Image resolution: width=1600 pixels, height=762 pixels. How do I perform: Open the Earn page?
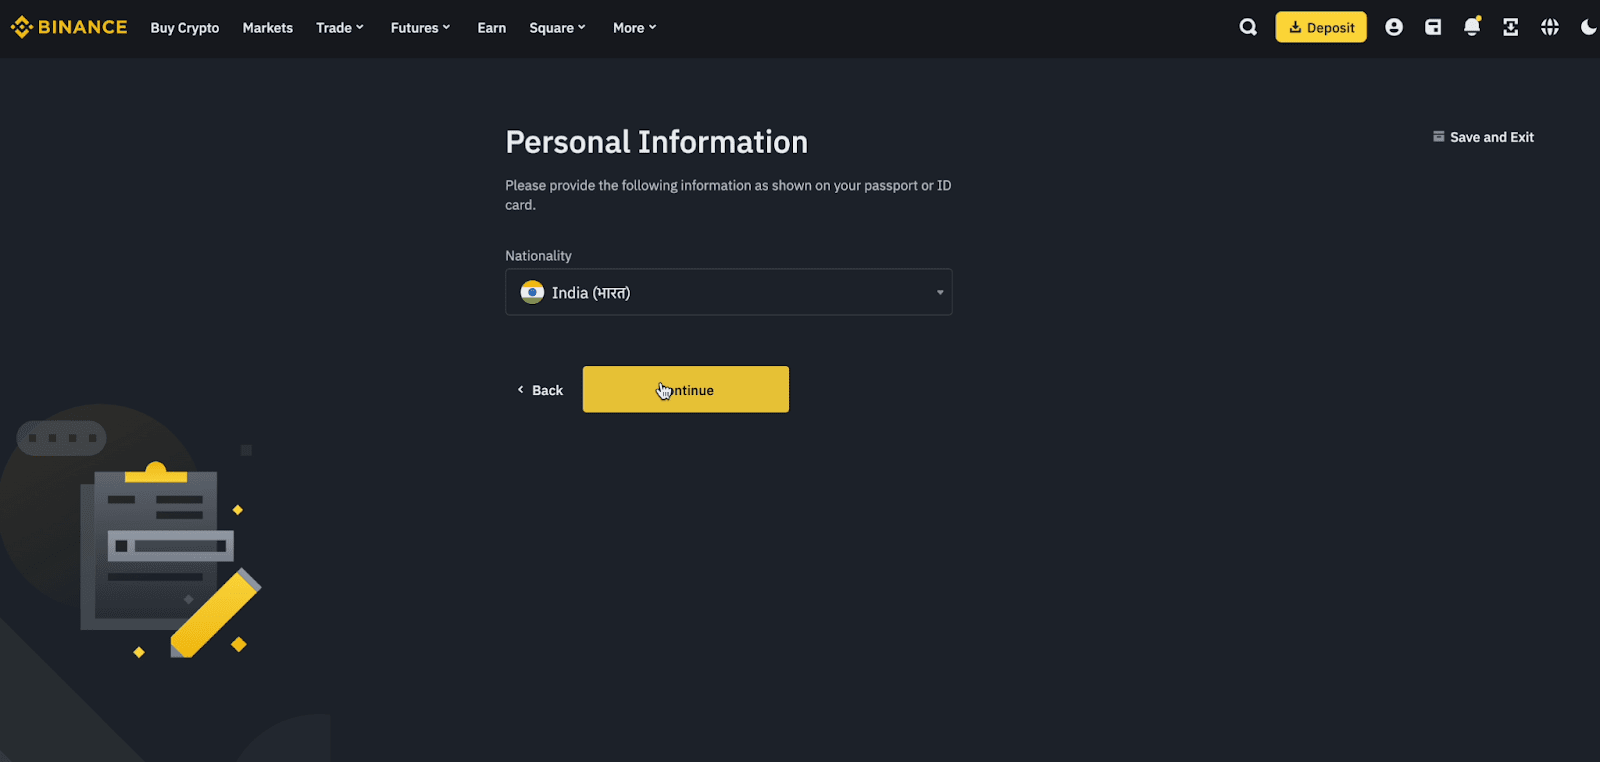click(492, 28)
